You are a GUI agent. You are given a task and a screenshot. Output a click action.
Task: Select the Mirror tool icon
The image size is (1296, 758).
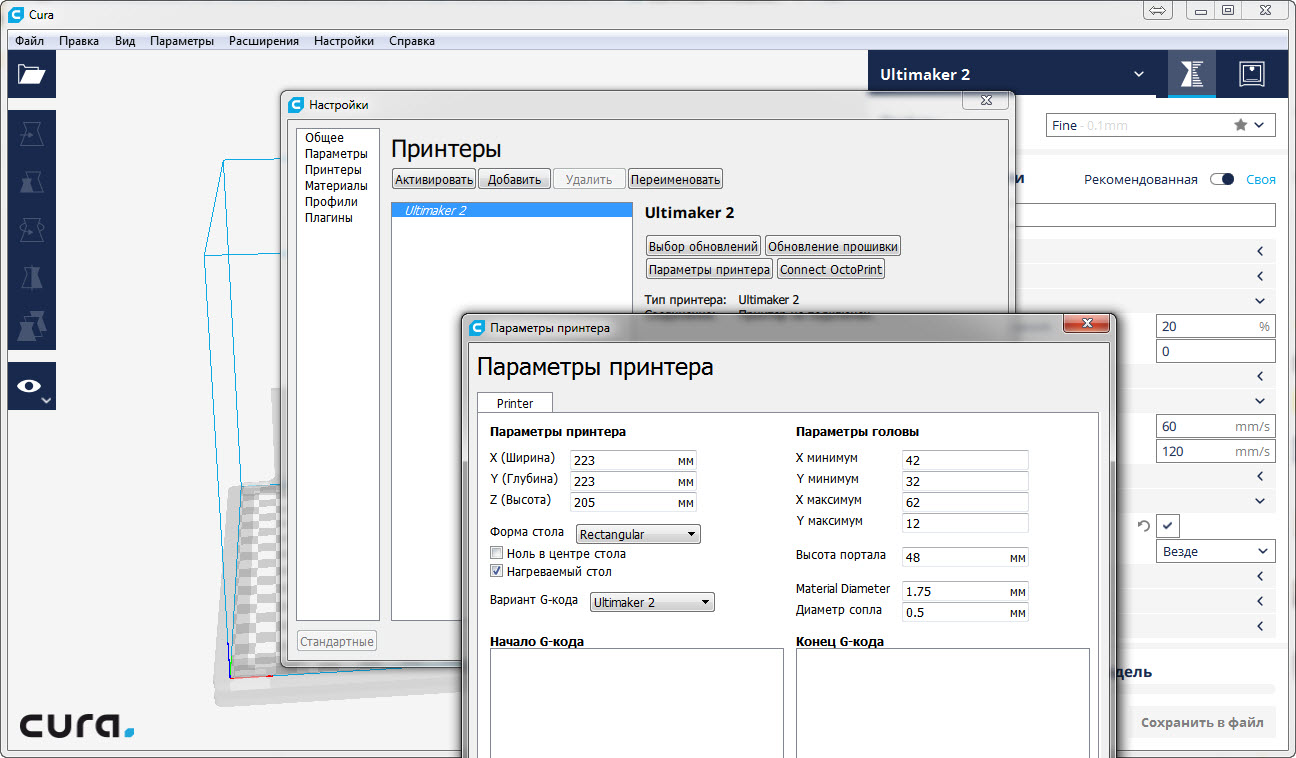click(32, 277)
